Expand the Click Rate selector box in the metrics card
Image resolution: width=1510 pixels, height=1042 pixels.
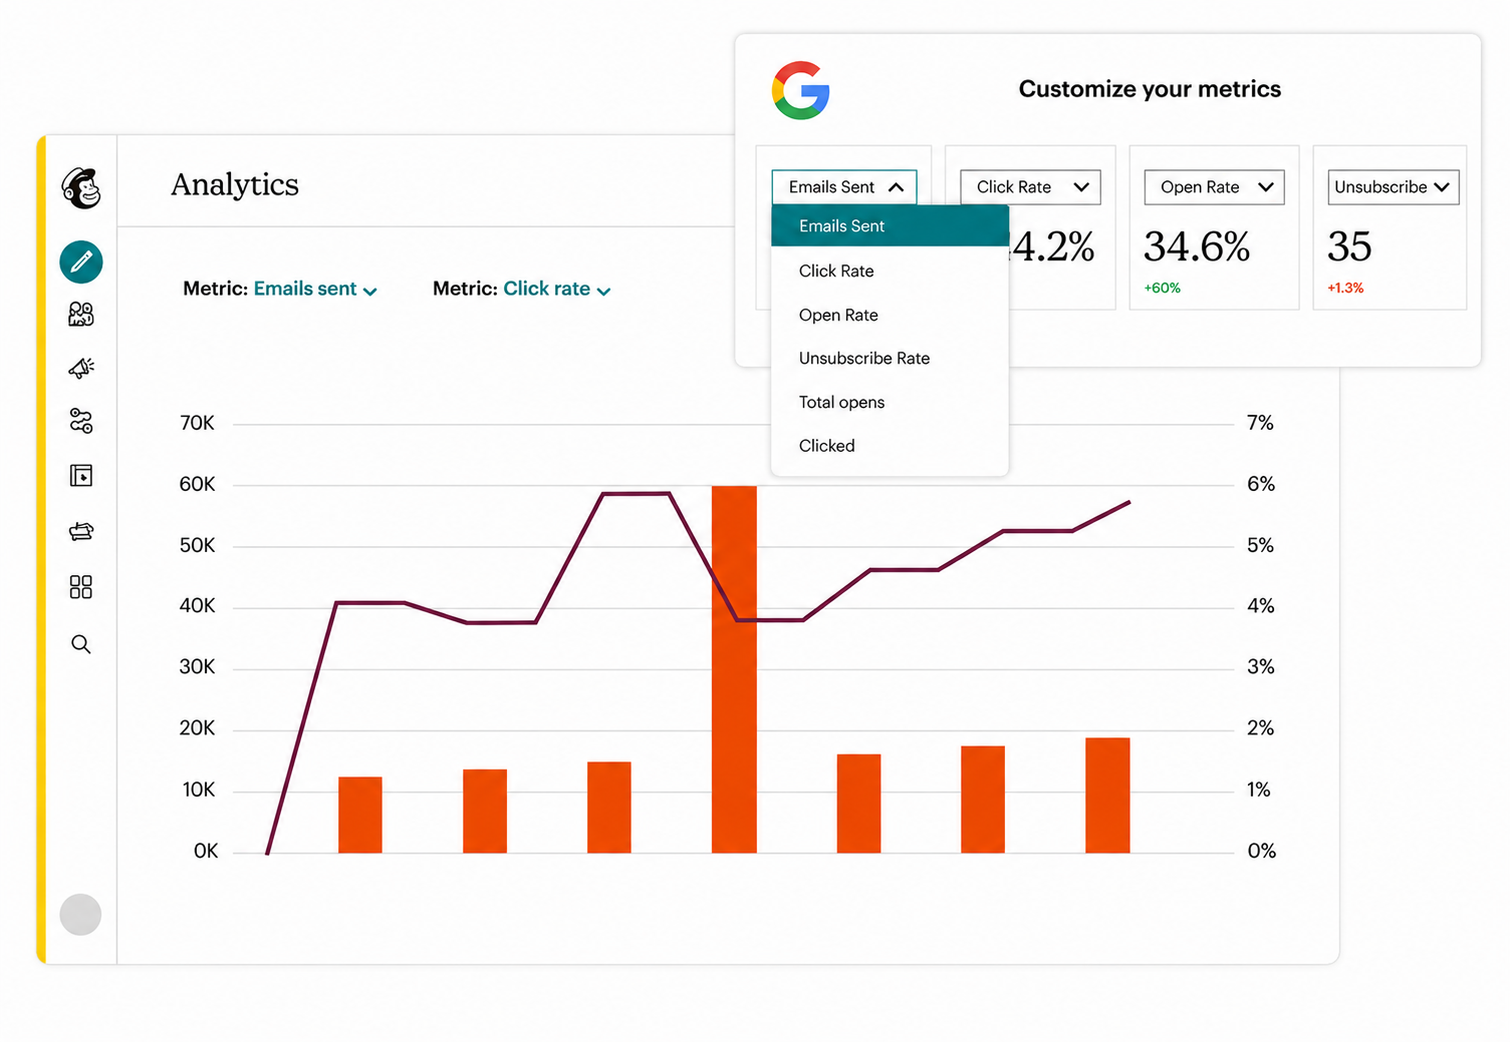1030,187
